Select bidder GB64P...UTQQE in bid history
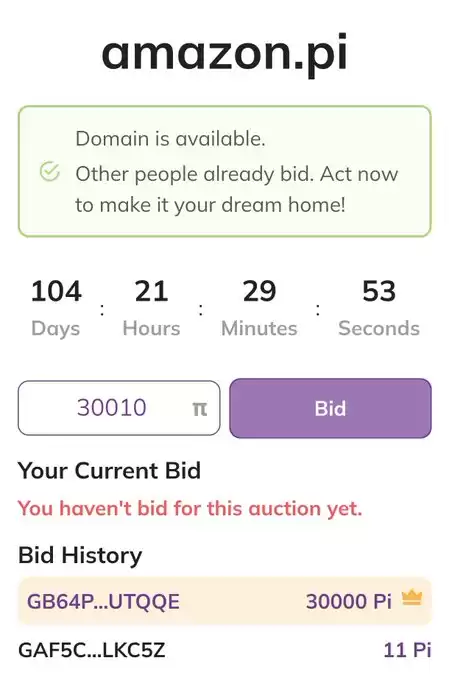This screenshot has height=680, width=449. coord(103,602)
